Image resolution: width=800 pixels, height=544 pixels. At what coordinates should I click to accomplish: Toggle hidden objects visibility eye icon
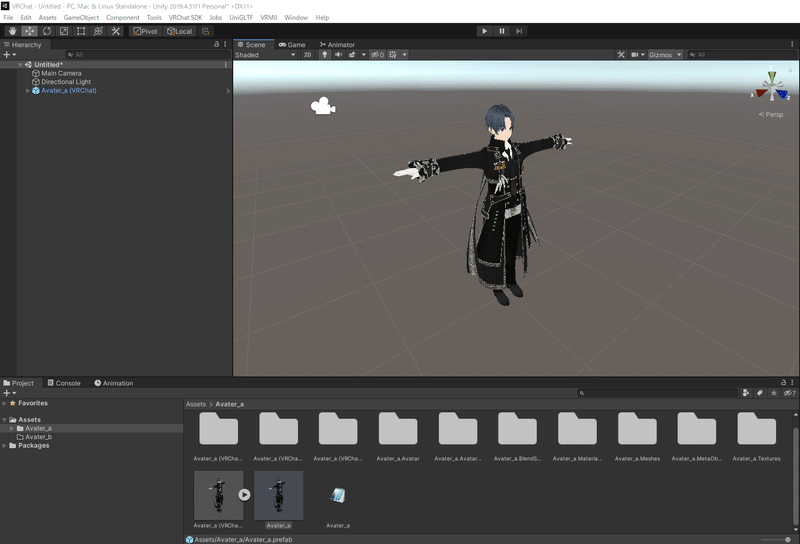click(x=377, y=55)
